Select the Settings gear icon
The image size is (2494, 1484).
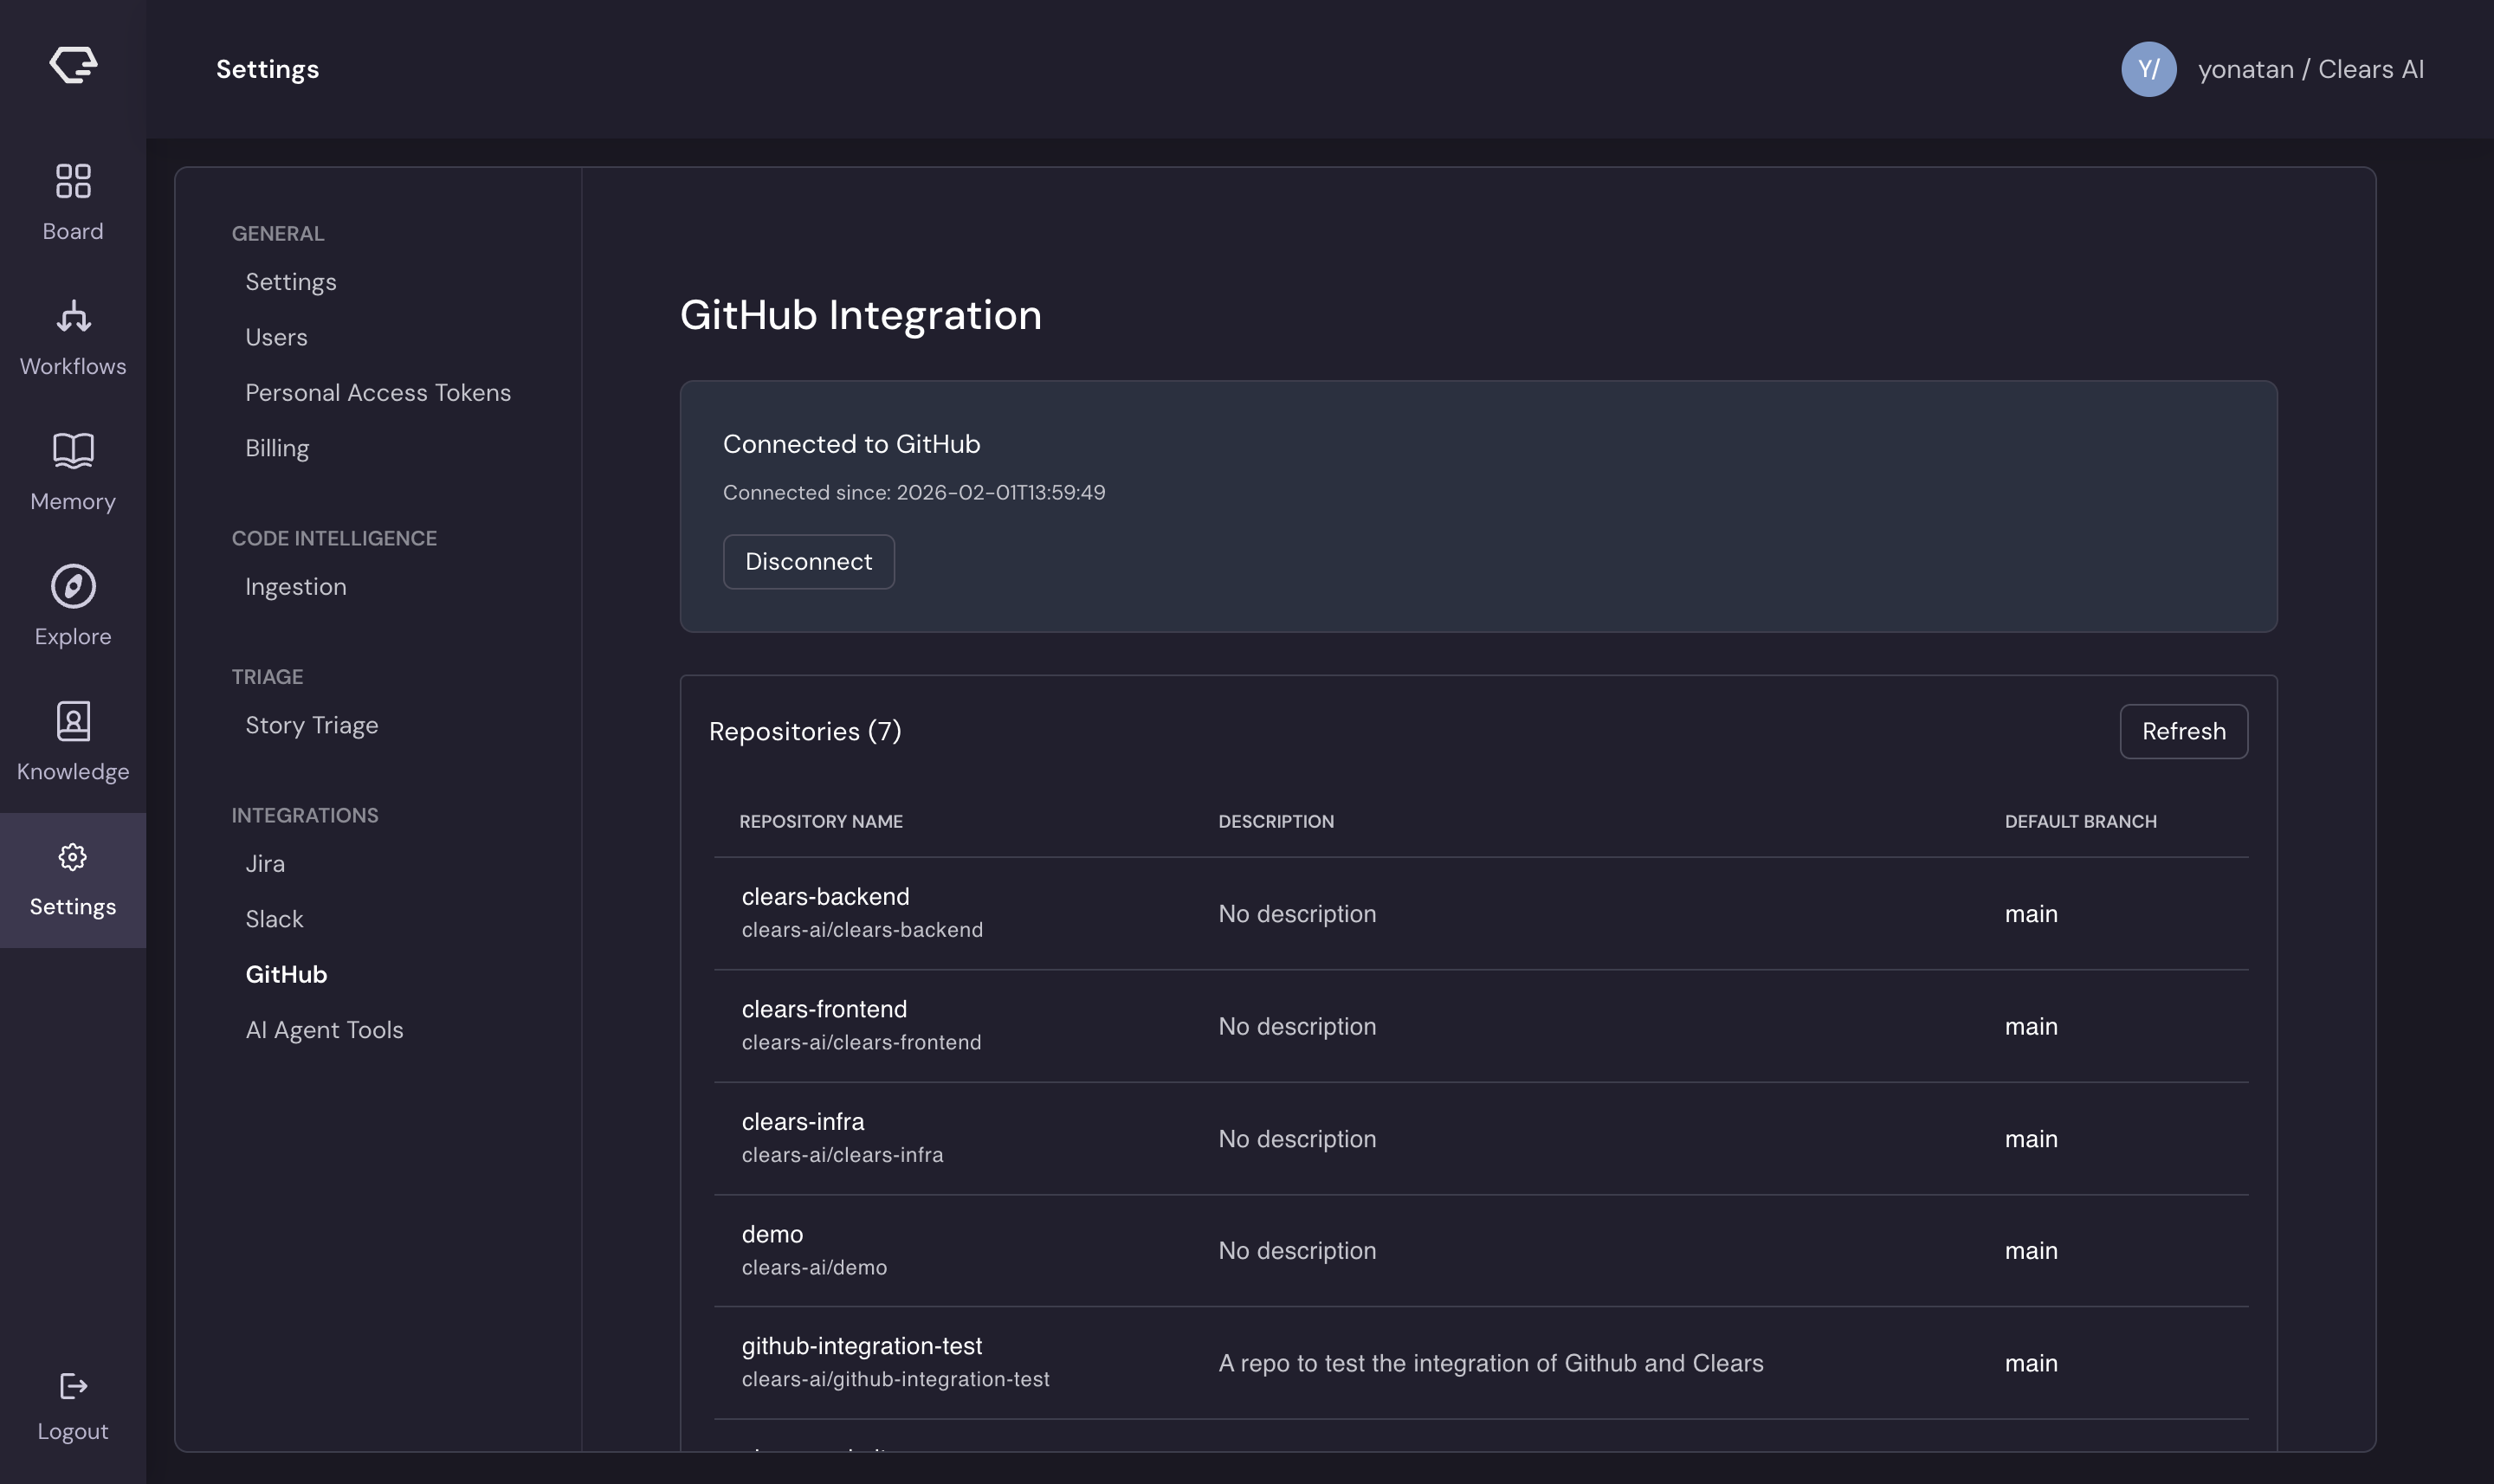pos(73,857)
